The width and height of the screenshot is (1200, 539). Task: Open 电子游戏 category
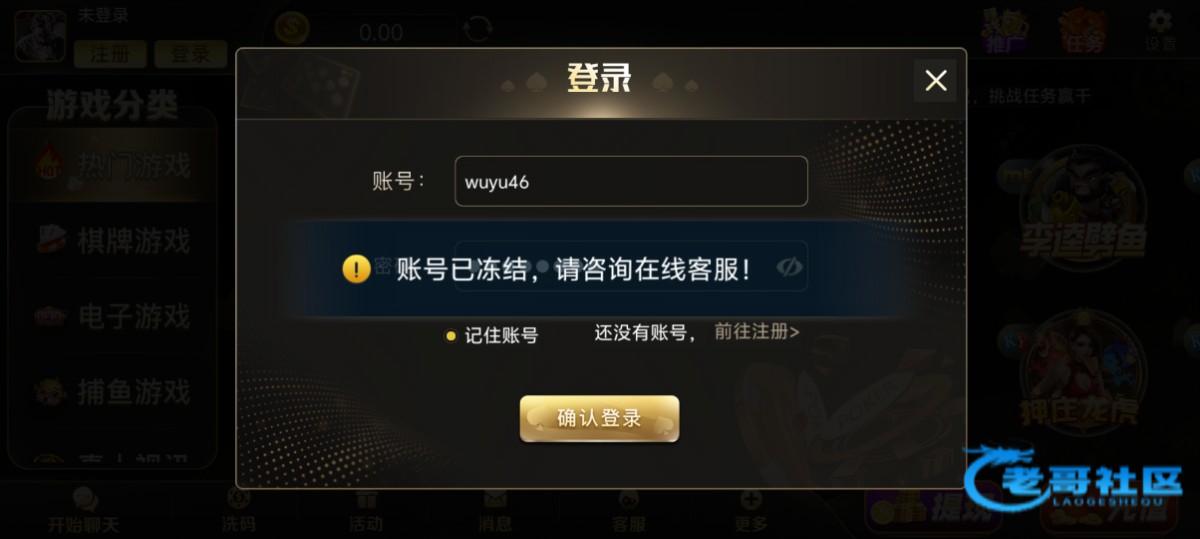(113, 316)
